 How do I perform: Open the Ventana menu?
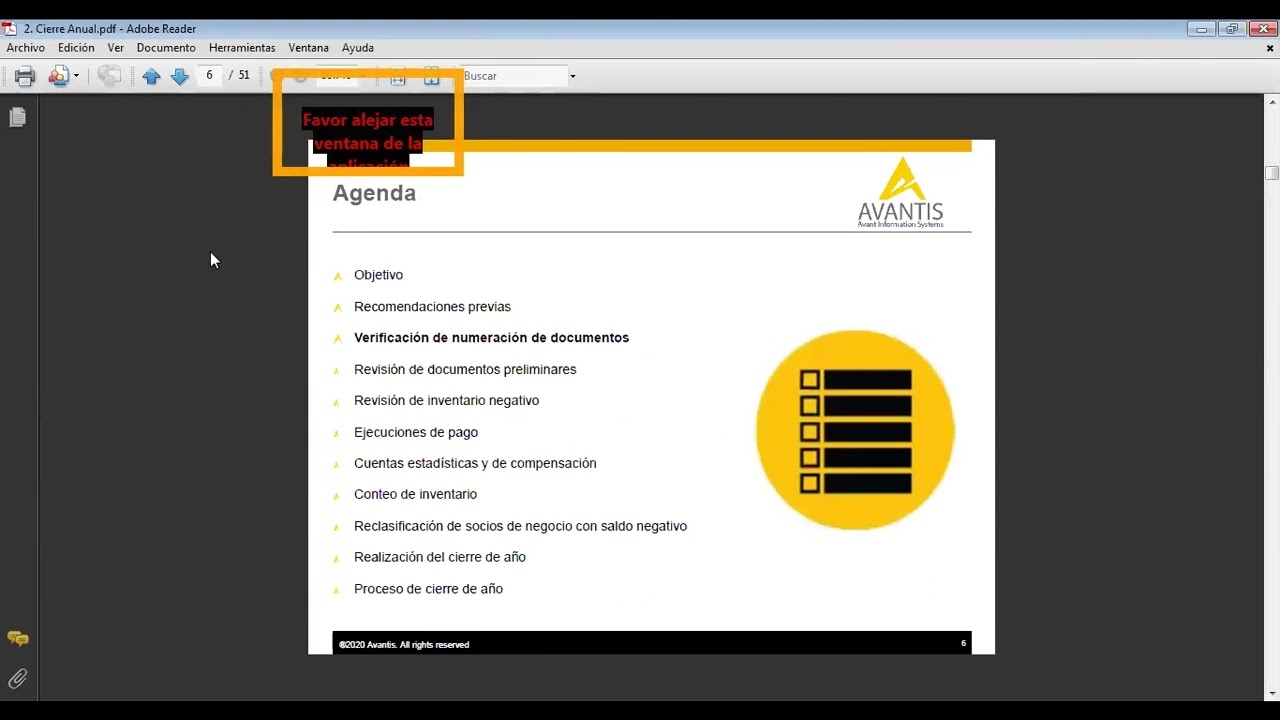tap(308, 47)
